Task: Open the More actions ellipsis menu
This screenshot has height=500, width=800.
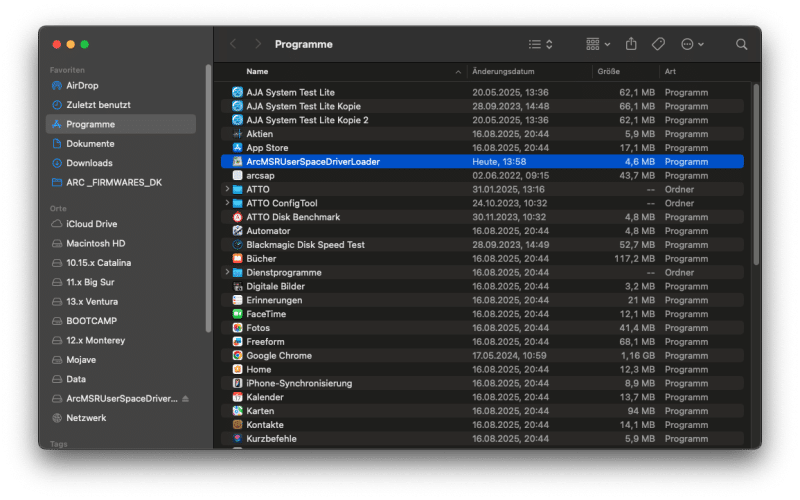Action: pos(692,44)
